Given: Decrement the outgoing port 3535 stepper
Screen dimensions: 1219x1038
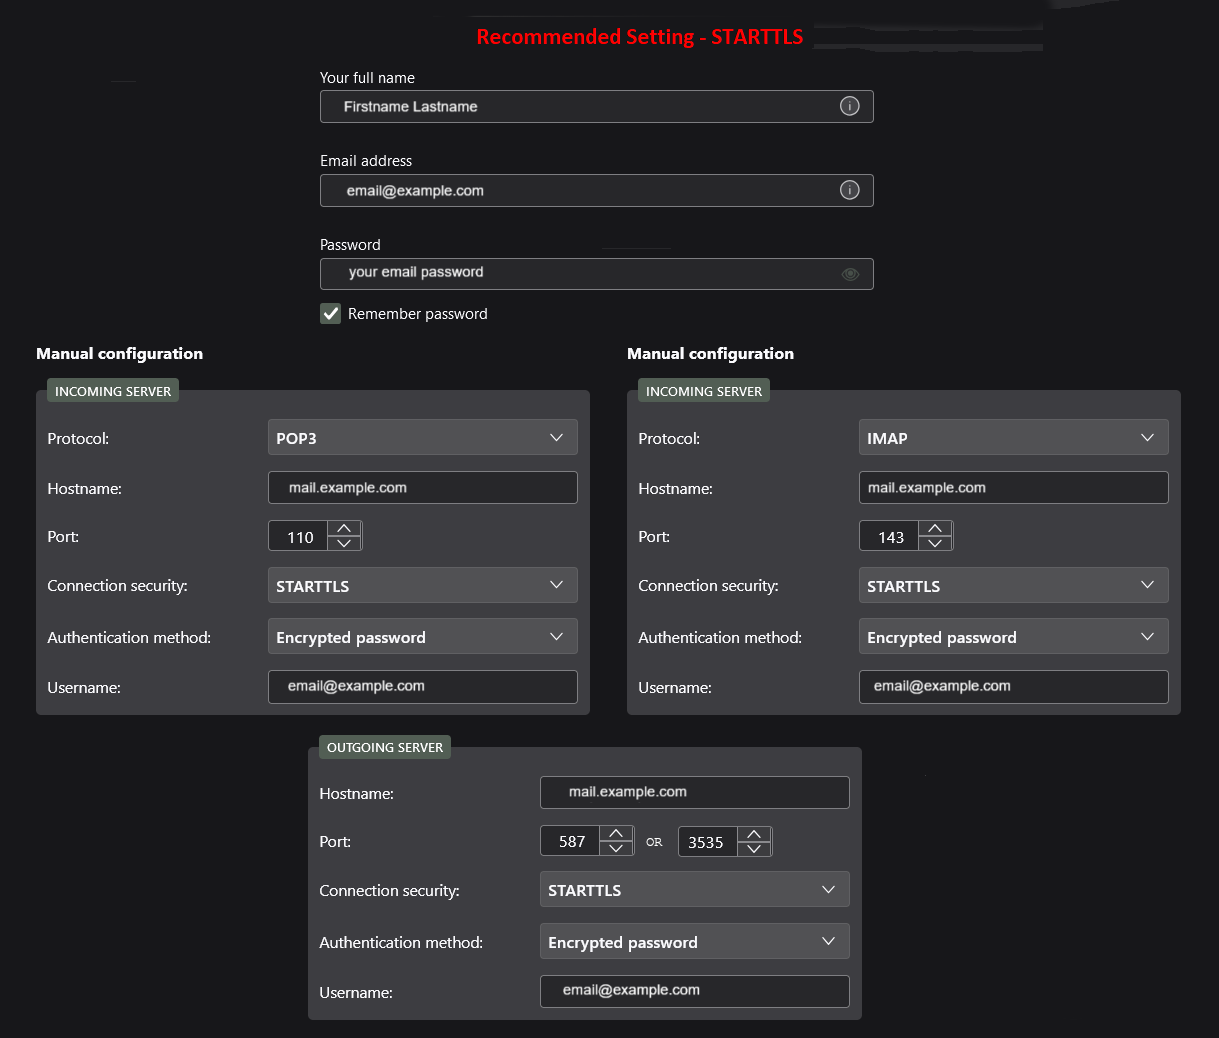Looking at the screenshot, I should [754, 849].
